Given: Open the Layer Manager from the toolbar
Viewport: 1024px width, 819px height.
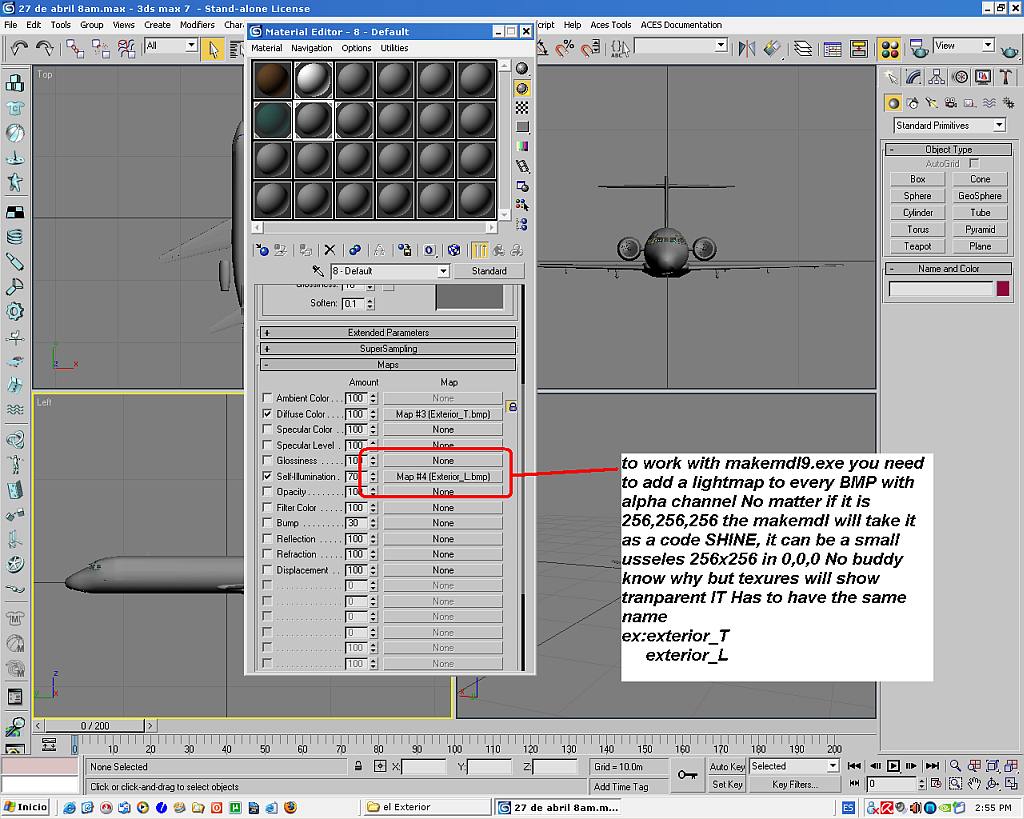Looking at the screenshot, I should (x=803, y=47).
